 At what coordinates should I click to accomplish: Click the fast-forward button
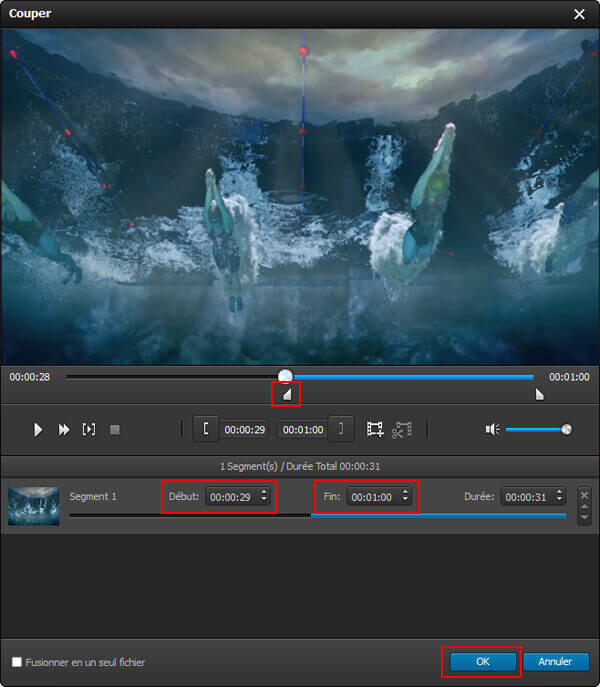coord(64,430)
